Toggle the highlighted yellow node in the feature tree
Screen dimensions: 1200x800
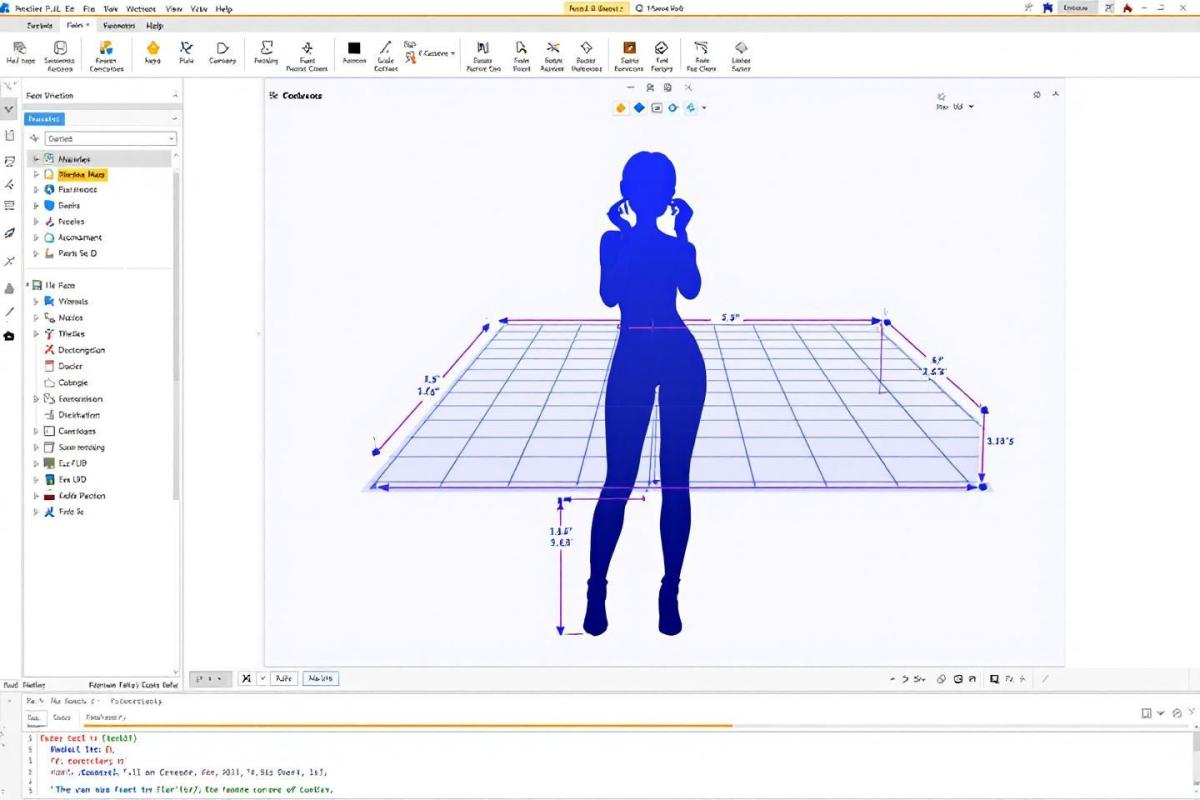pyautogui.click(x=82, y=174)
